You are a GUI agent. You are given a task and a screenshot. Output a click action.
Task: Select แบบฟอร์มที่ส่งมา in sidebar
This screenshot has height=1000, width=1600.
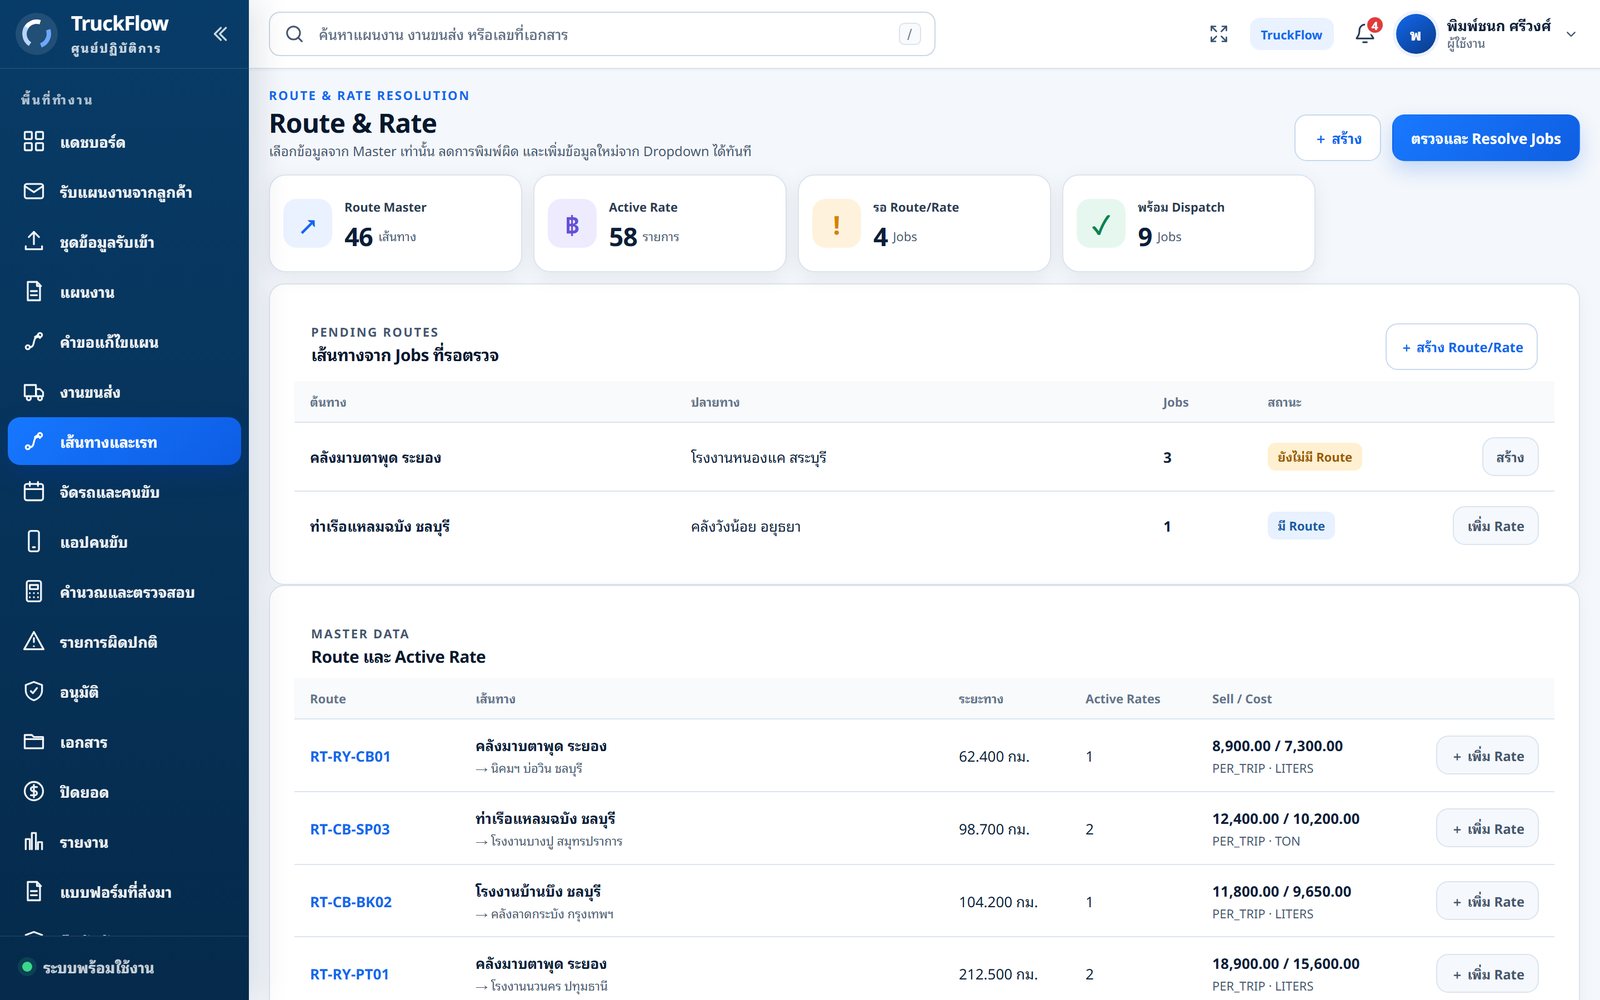point(124,891)
